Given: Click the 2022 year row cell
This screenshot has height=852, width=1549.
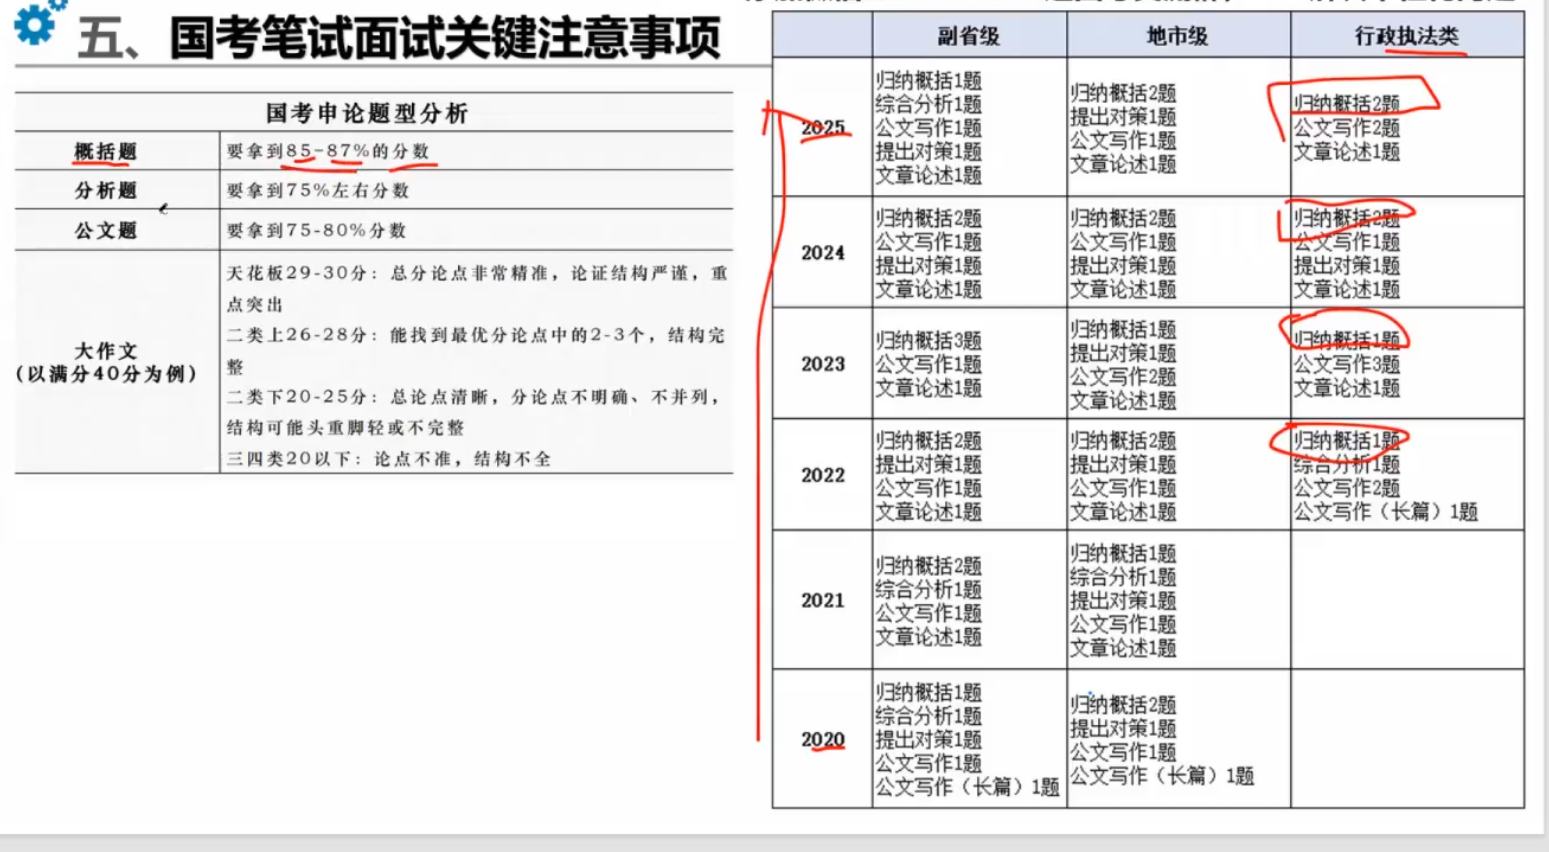Looking at the screenshot, I should pyautogui.click(x=822, y=475).
